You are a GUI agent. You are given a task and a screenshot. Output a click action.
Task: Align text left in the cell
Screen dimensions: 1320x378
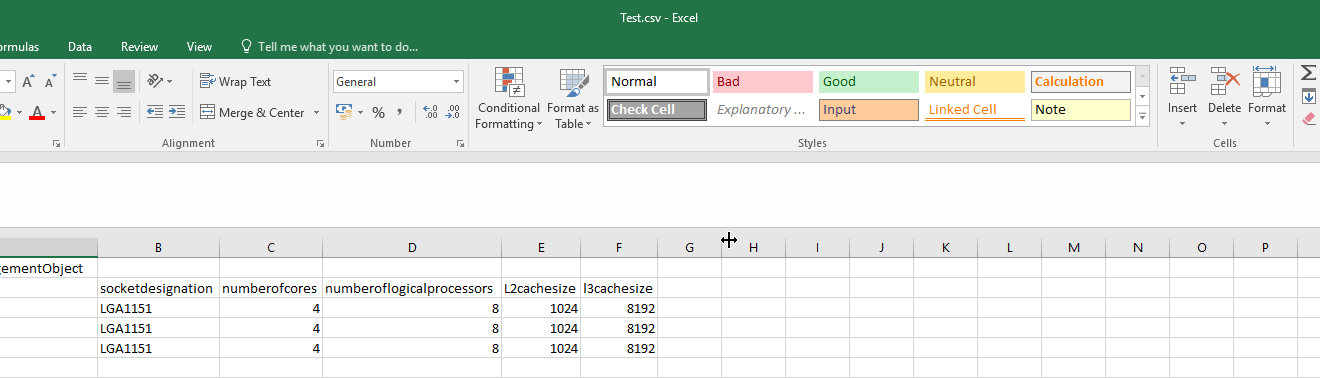80,112
